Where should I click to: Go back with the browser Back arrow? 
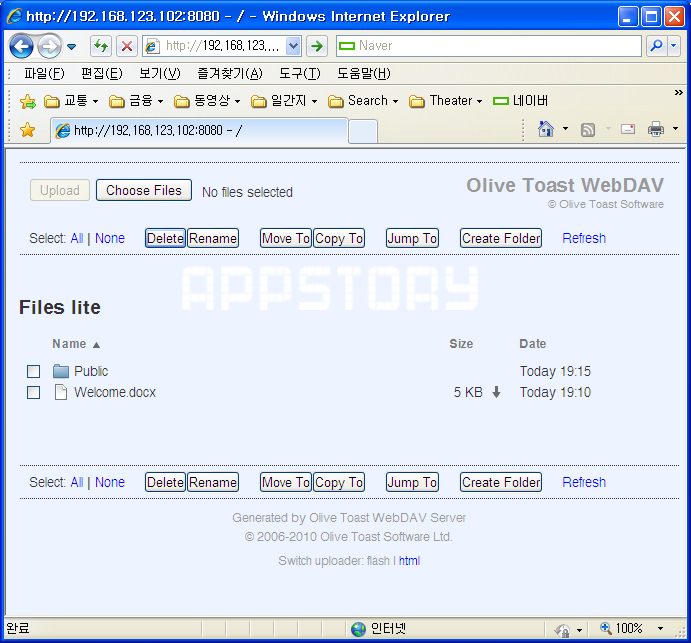(21, 46)
